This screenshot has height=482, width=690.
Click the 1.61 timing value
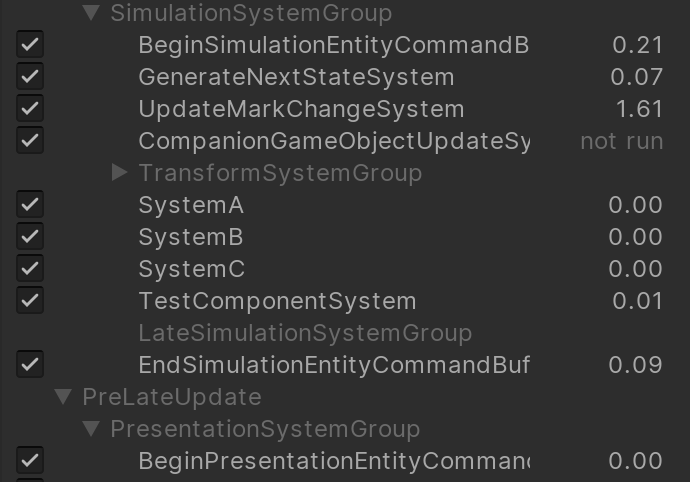pyautogui.click(x=639, y=109)
